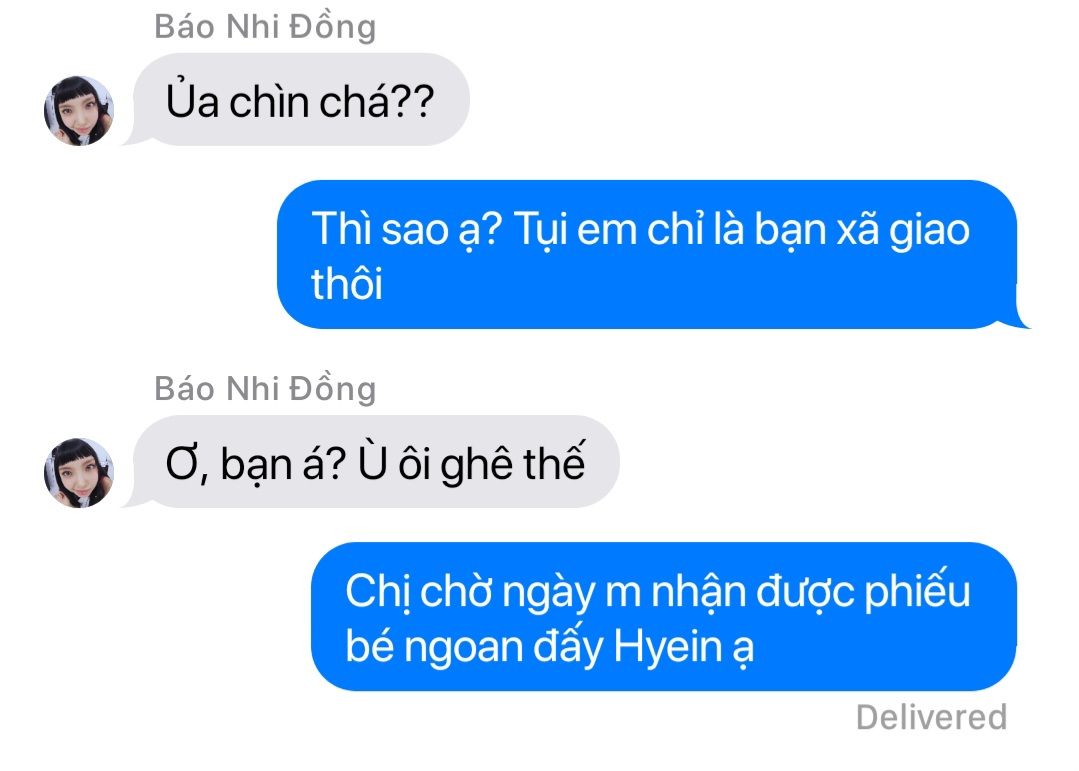The image size is (1079, 771).
Task: Tap the "??" in the first gray message
Action: [x=414, y=102]
